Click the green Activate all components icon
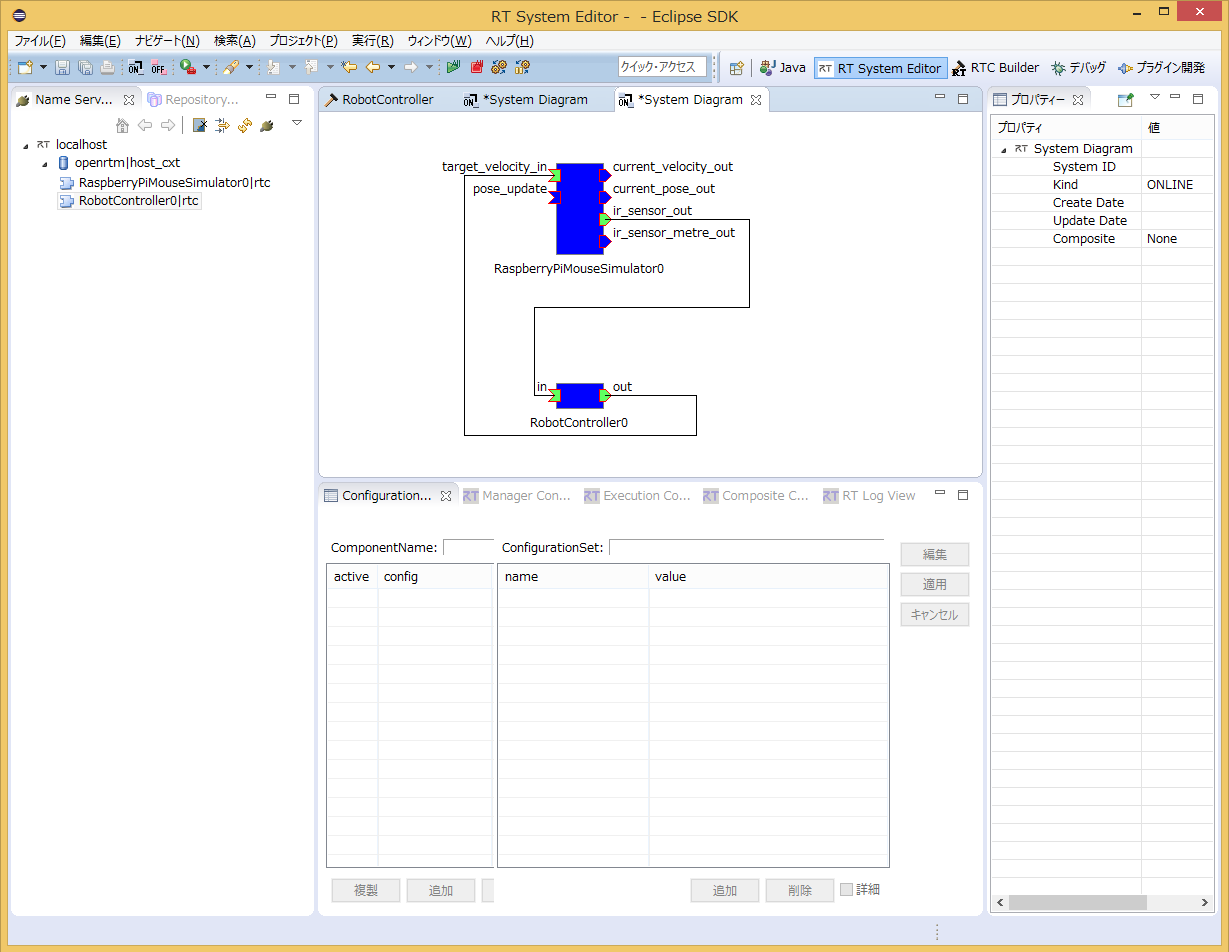1229x952 pixels. point(454,68)
